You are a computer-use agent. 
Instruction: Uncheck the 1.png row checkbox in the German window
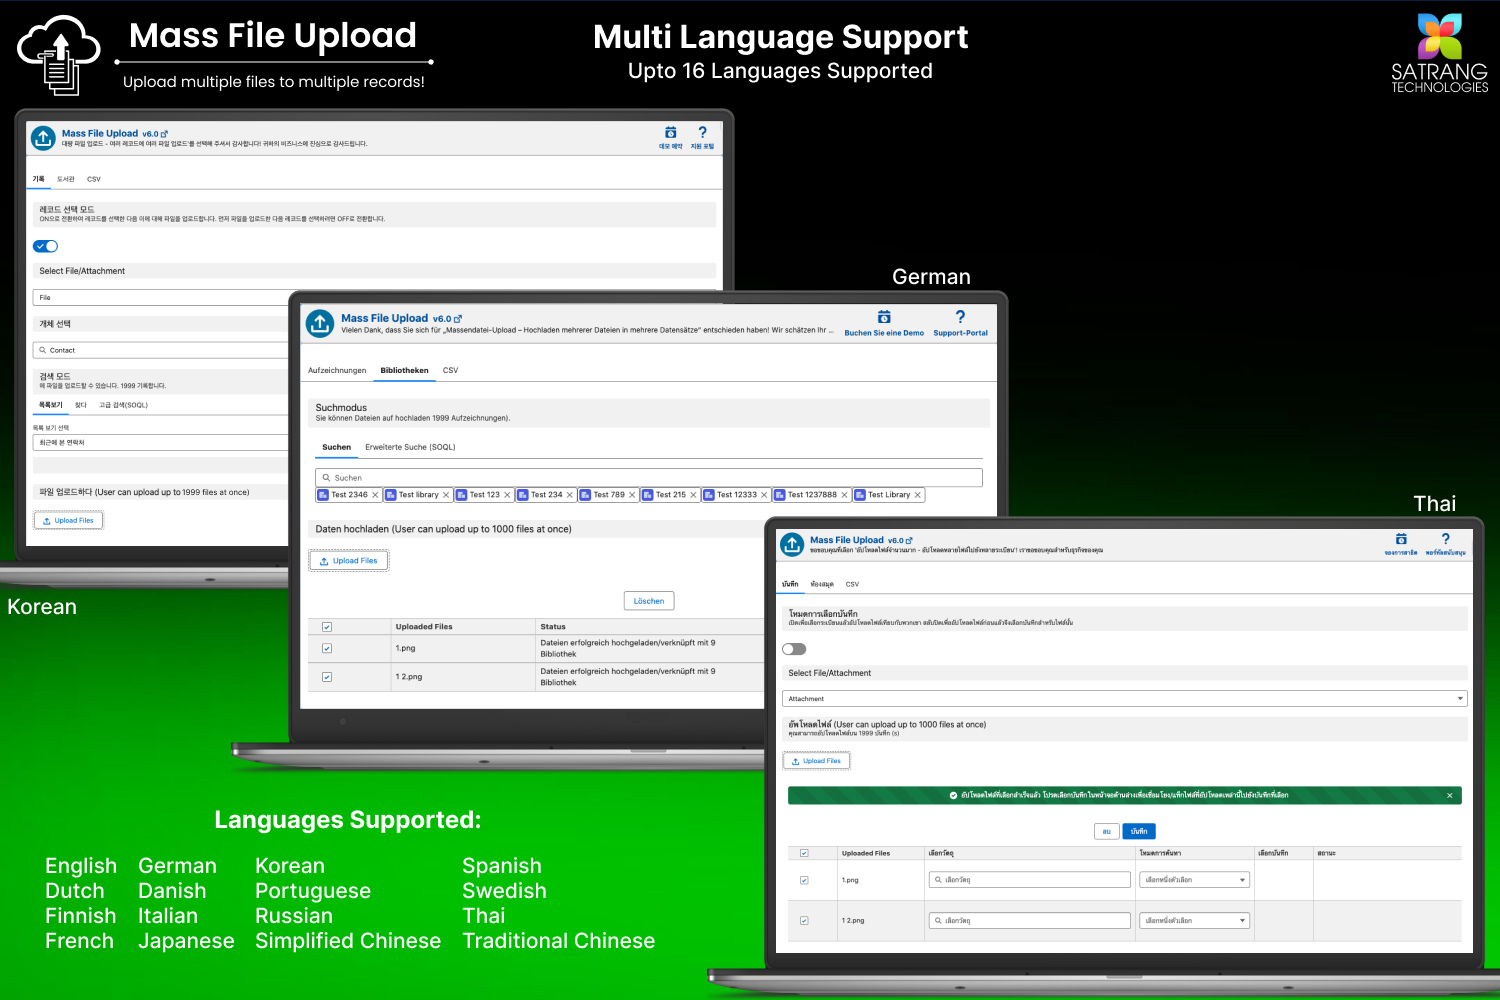327,648
